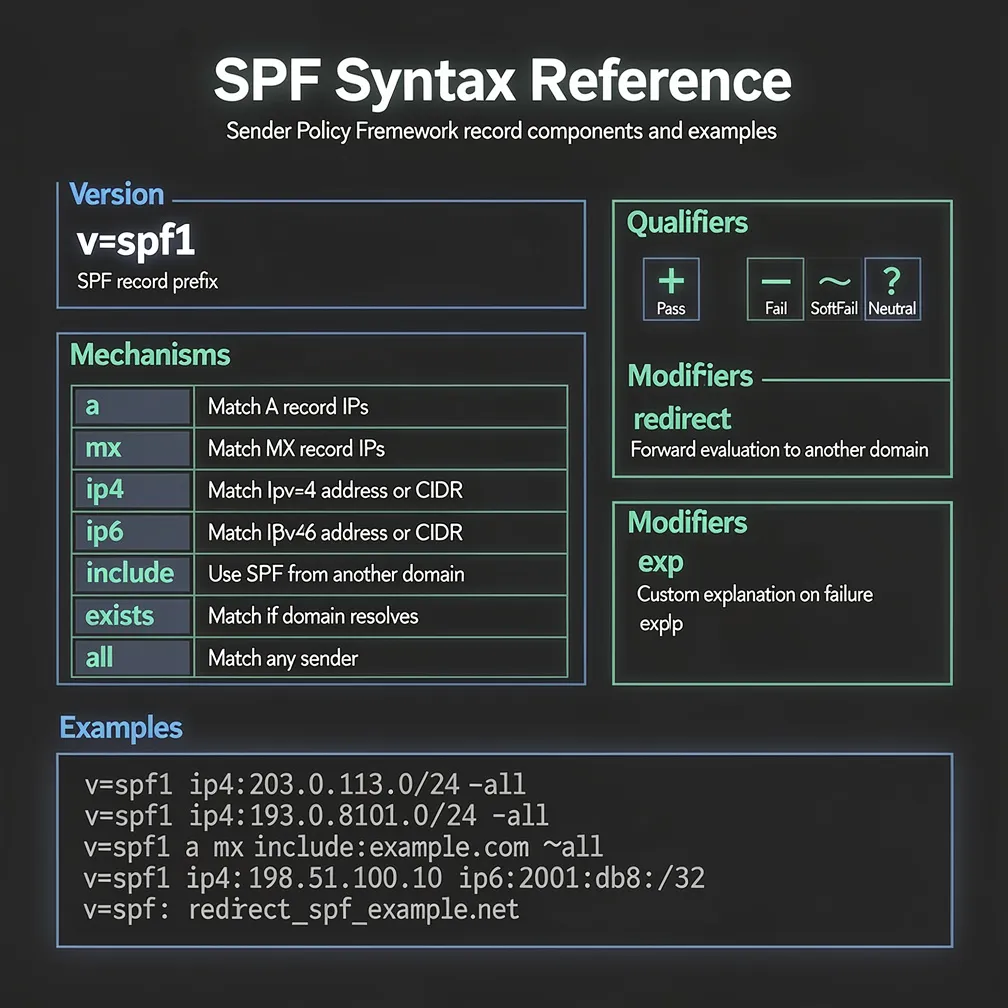Screen dimensions: 1008x1008
Task: Click the 'Version' section heading
Action: pos(116,194)
